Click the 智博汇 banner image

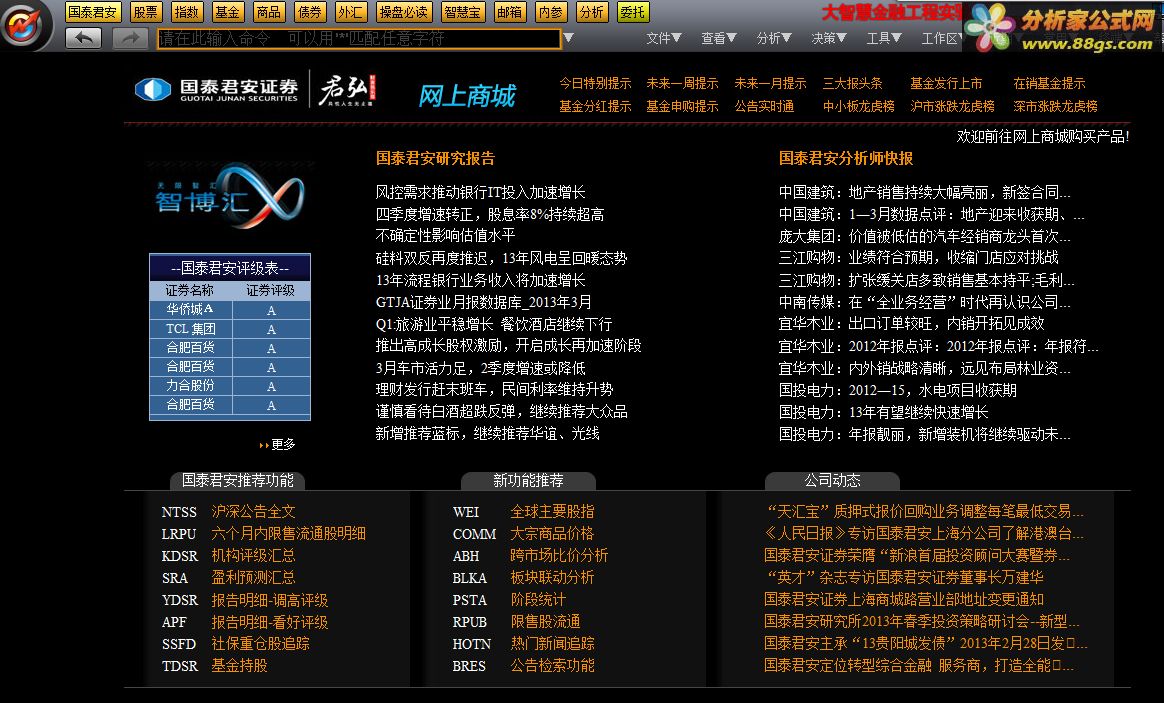[x=230, y=196]
